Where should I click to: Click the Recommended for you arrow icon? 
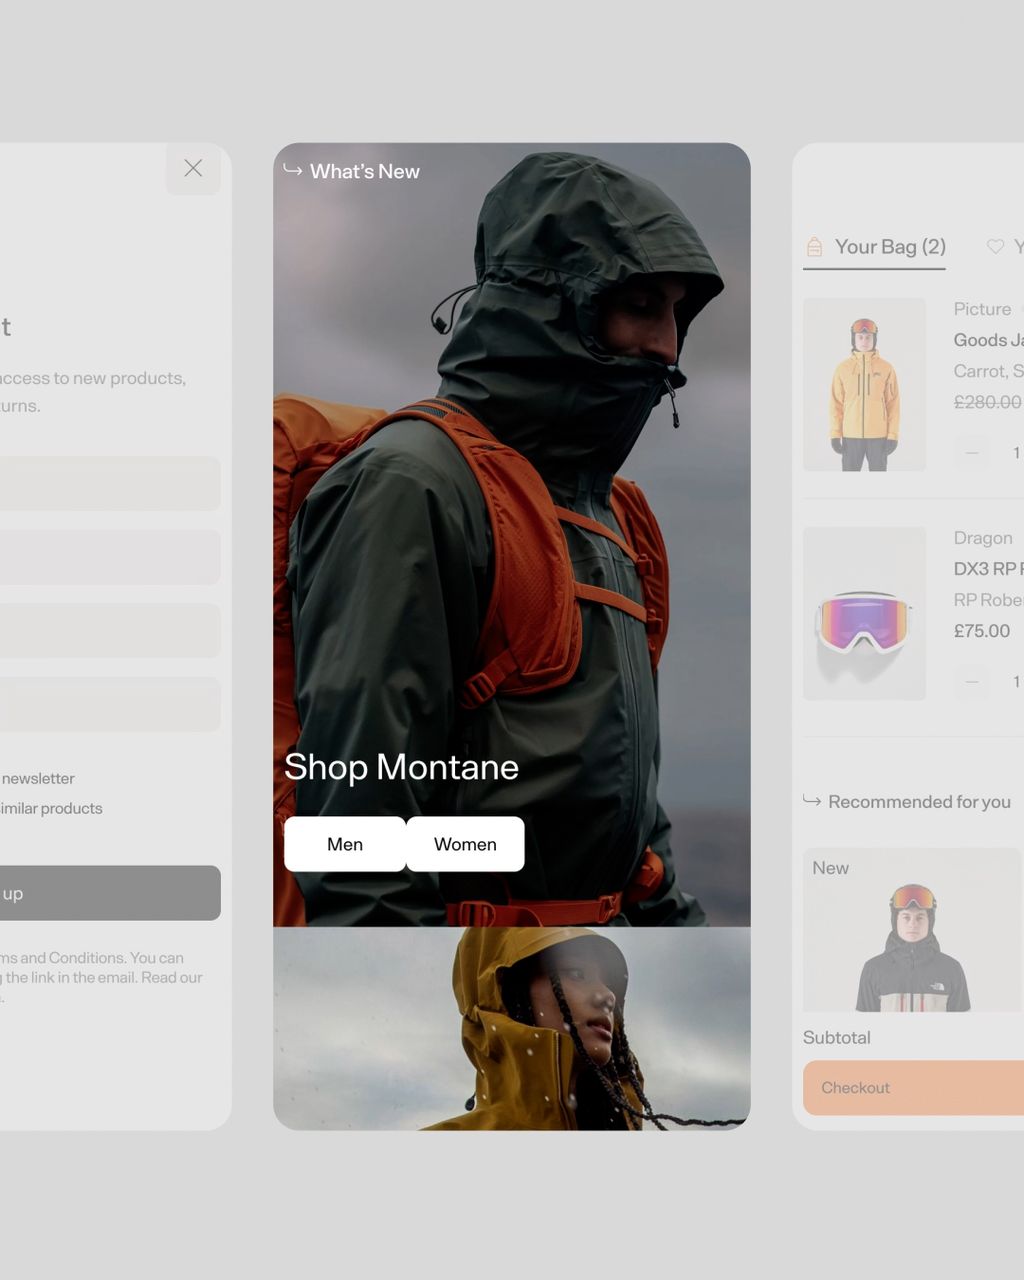(x=812, y=801)
